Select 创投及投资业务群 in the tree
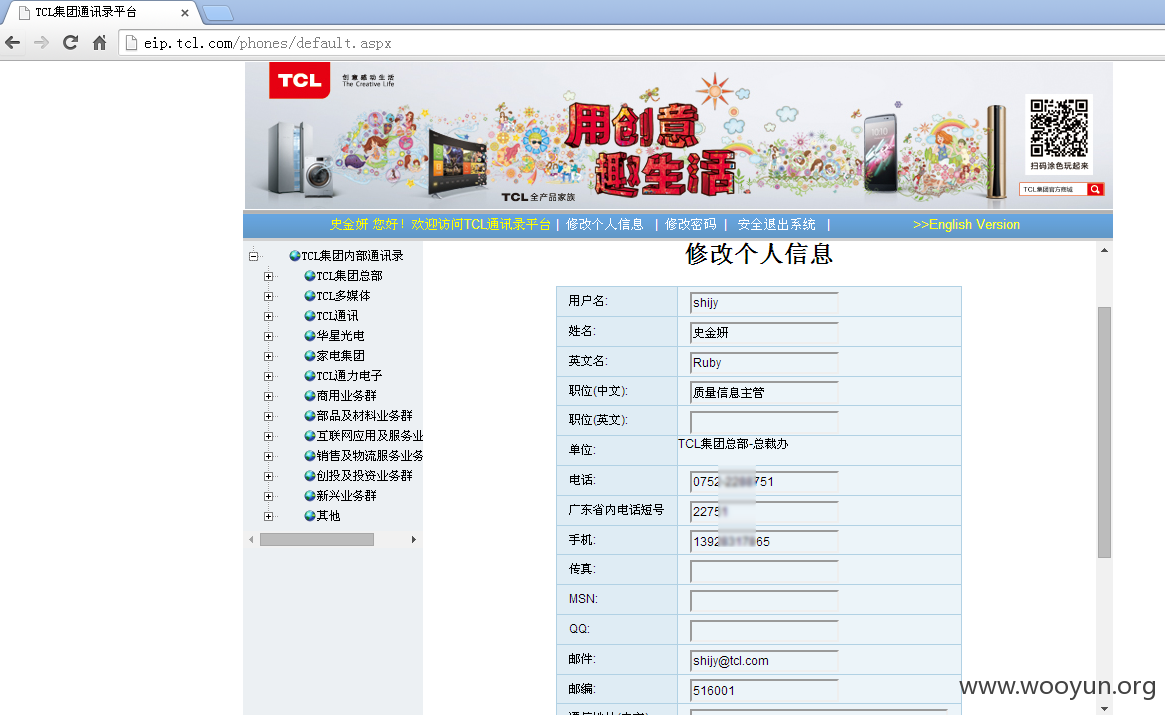 tap(364, 476)
